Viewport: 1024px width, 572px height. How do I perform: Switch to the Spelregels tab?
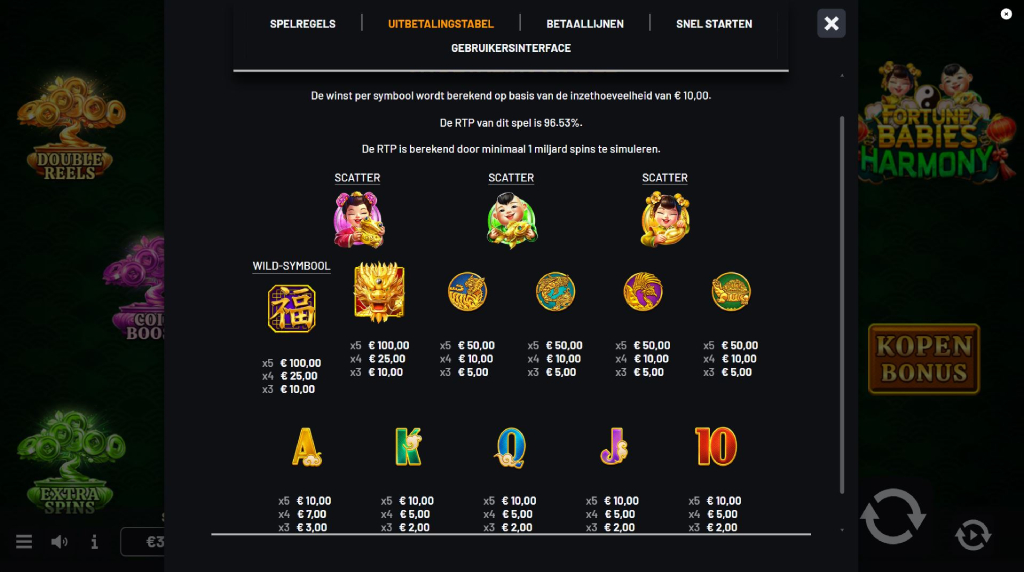coord(303,24)
